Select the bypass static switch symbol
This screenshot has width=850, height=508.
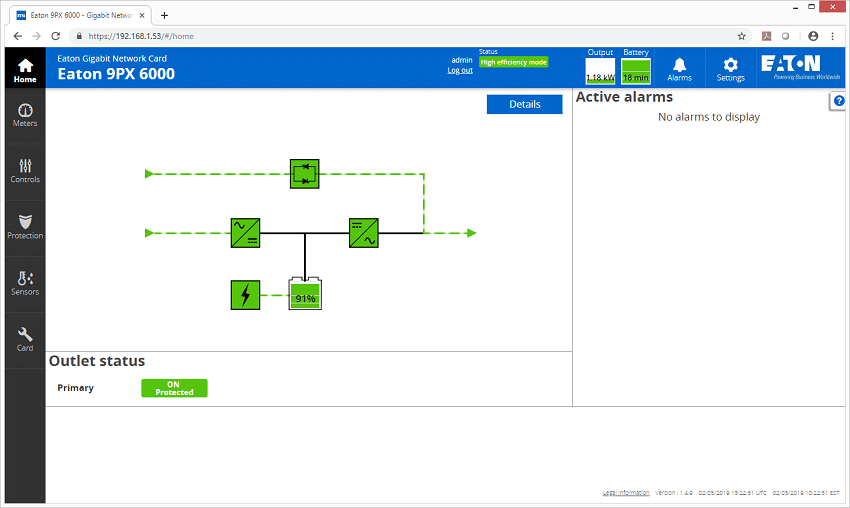click(x=305, y=174)
